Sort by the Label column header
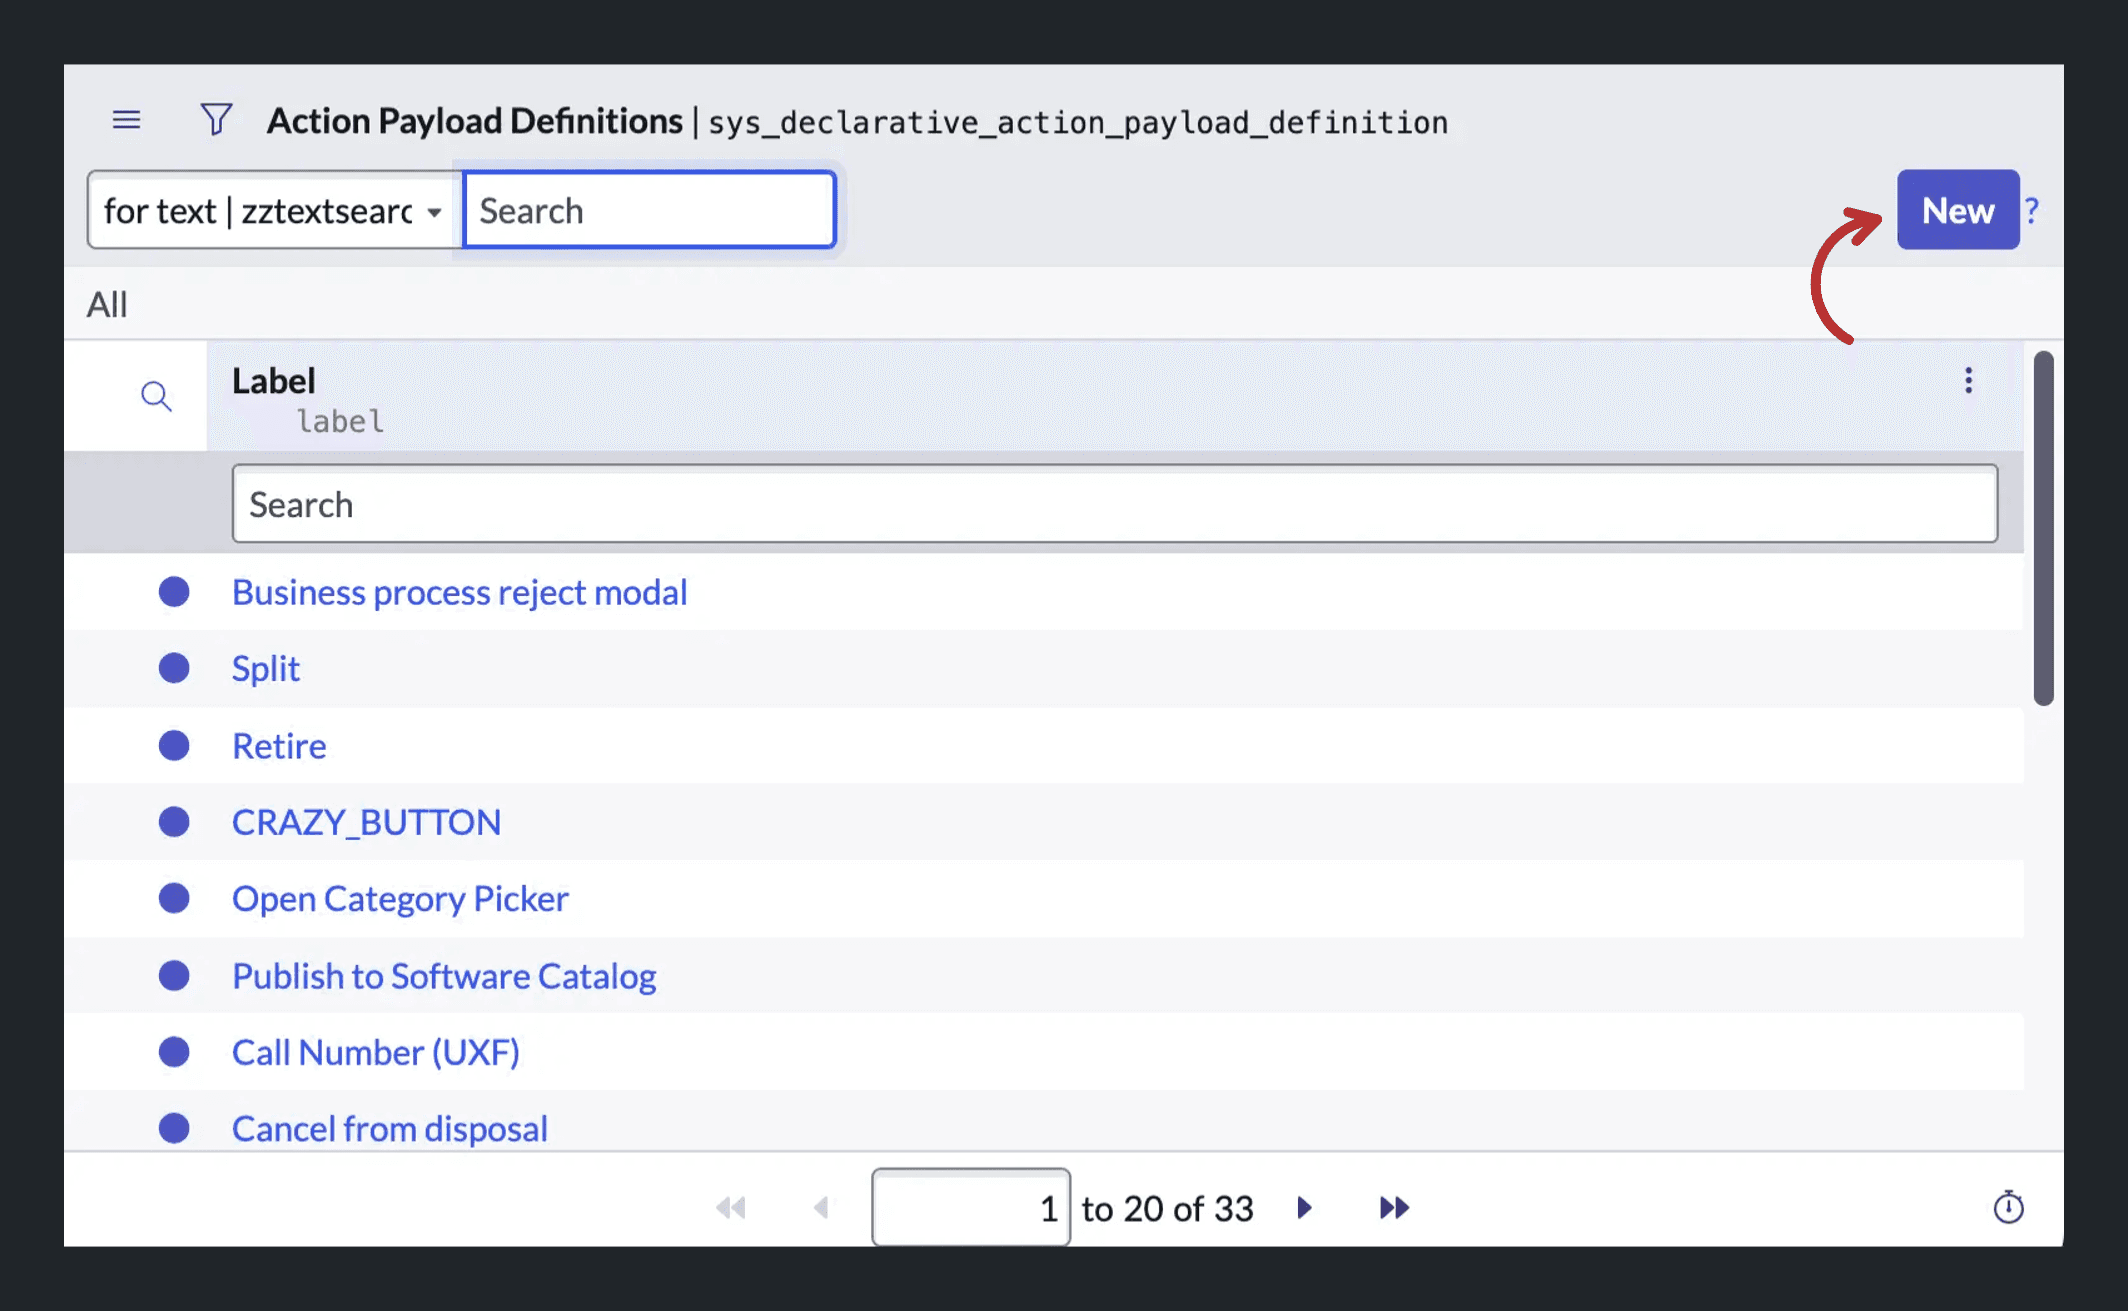The image size is (2128, 1311). pyautogui.click(x=273, y=381)
